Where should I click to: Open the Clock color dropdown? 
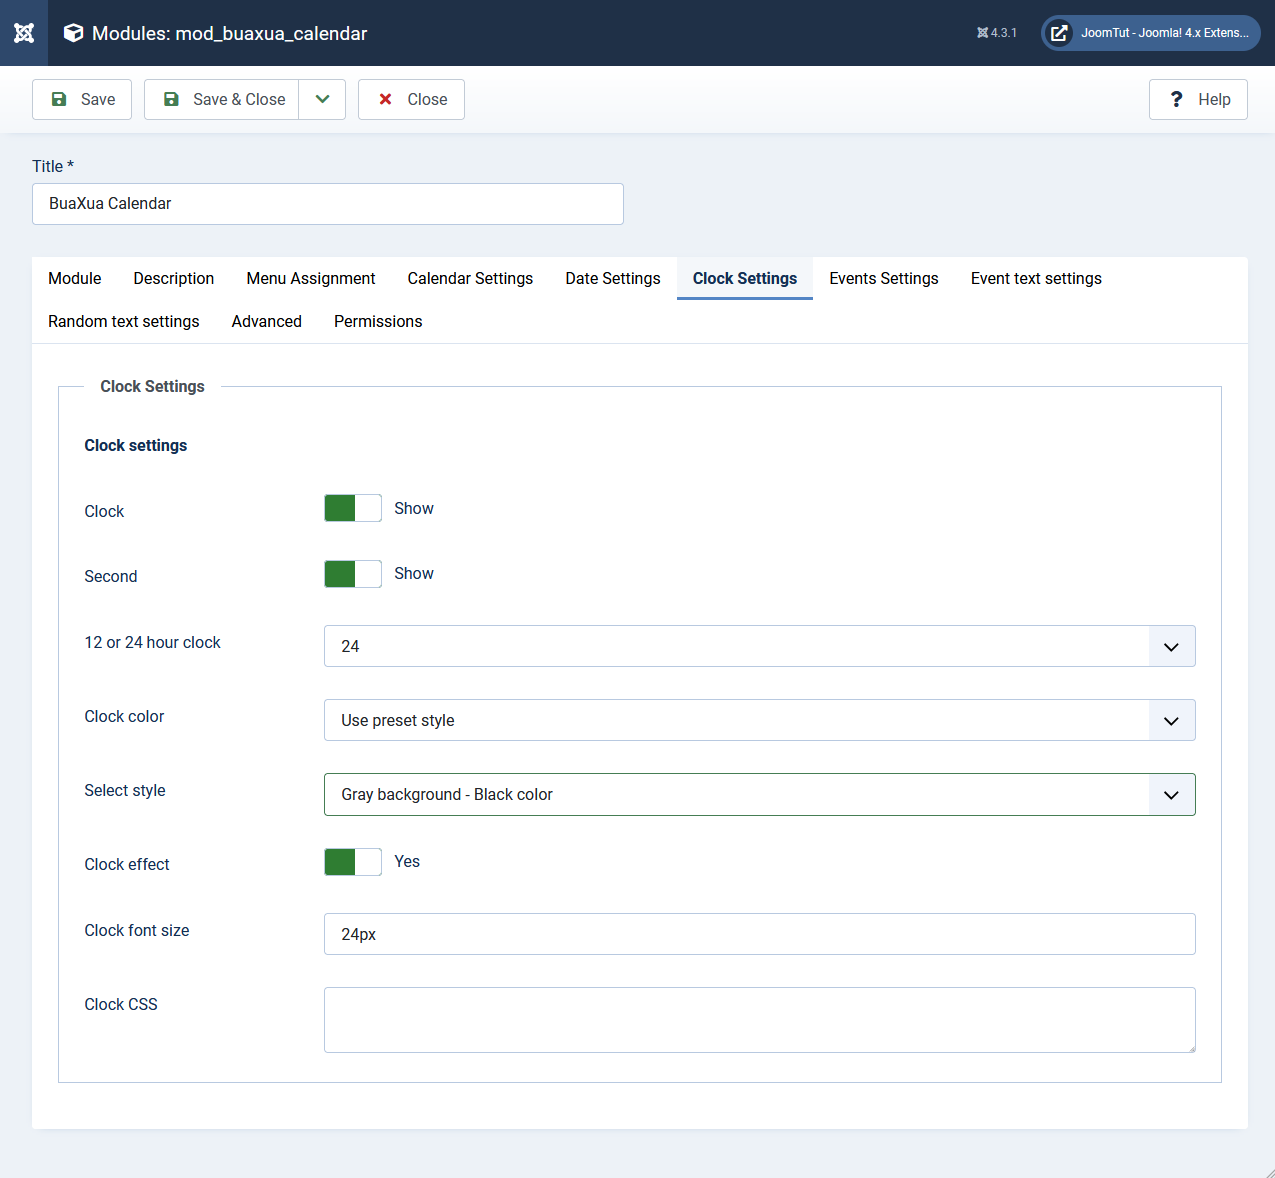click(x=760, y=720)
